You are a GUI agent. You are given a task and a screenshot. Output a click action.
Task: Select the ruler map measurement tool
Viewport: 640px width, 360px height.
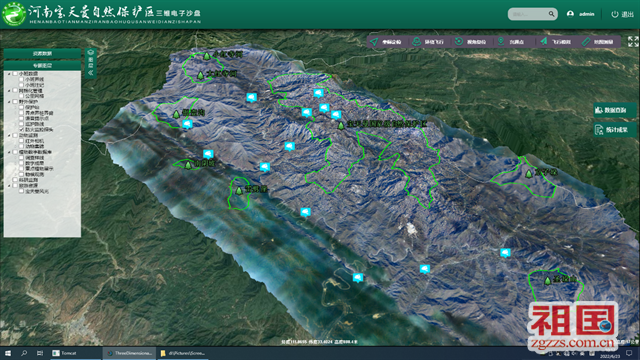pyautogui.click(x=586, y=42)
